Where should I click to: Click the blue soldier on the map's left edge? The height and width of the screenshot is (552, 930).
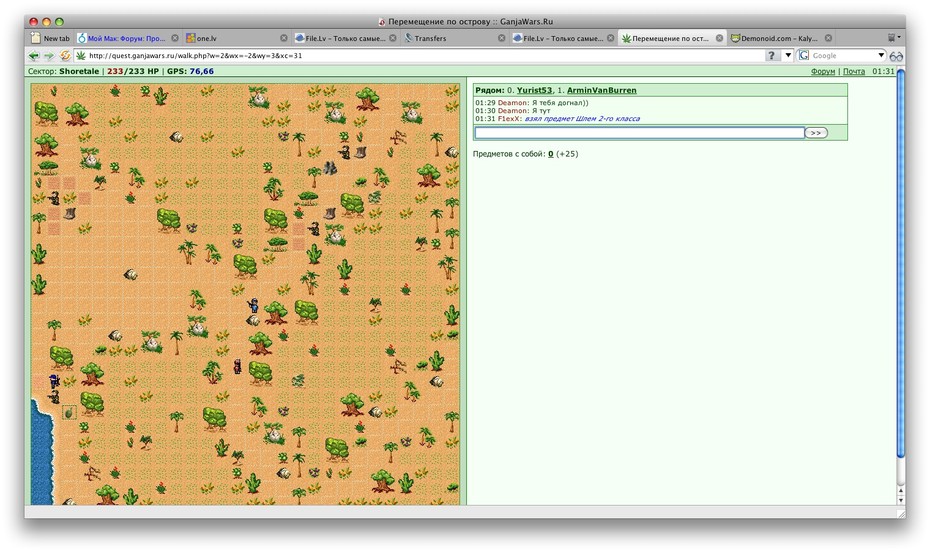[54, 381]
